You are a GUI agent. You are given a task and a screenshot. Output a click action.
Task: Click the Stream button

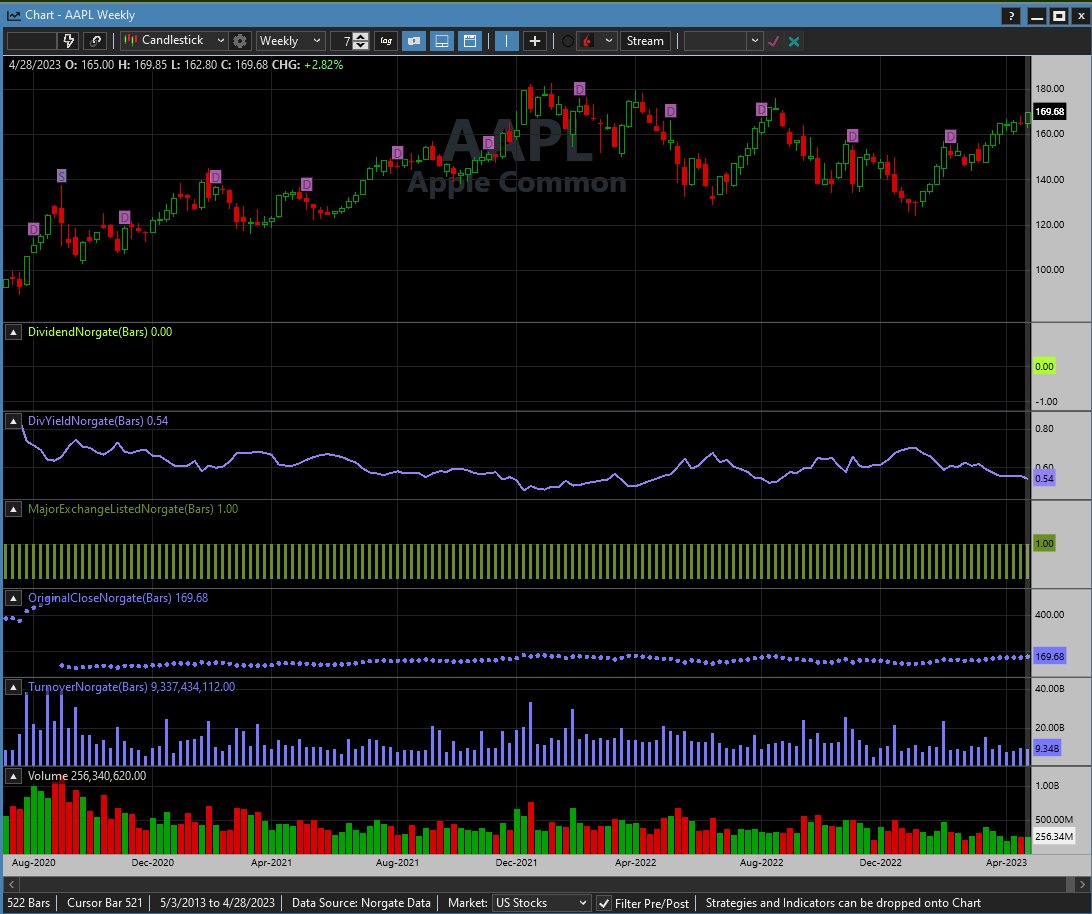tap(645, 41)
